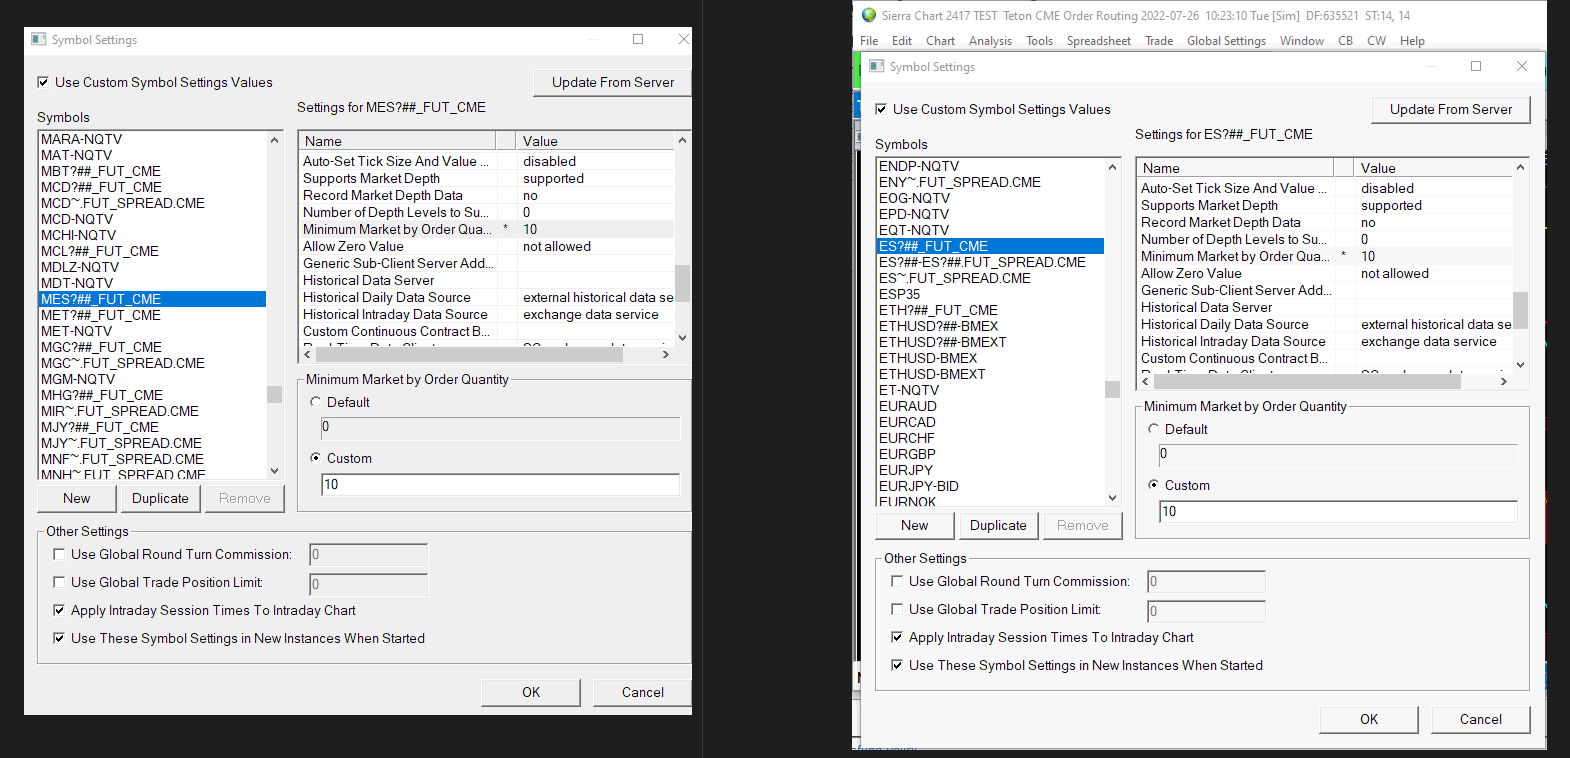
Task: Select Minimum Market by Order row in right window
Action: pyautogui.click(x=1325, y=256)
